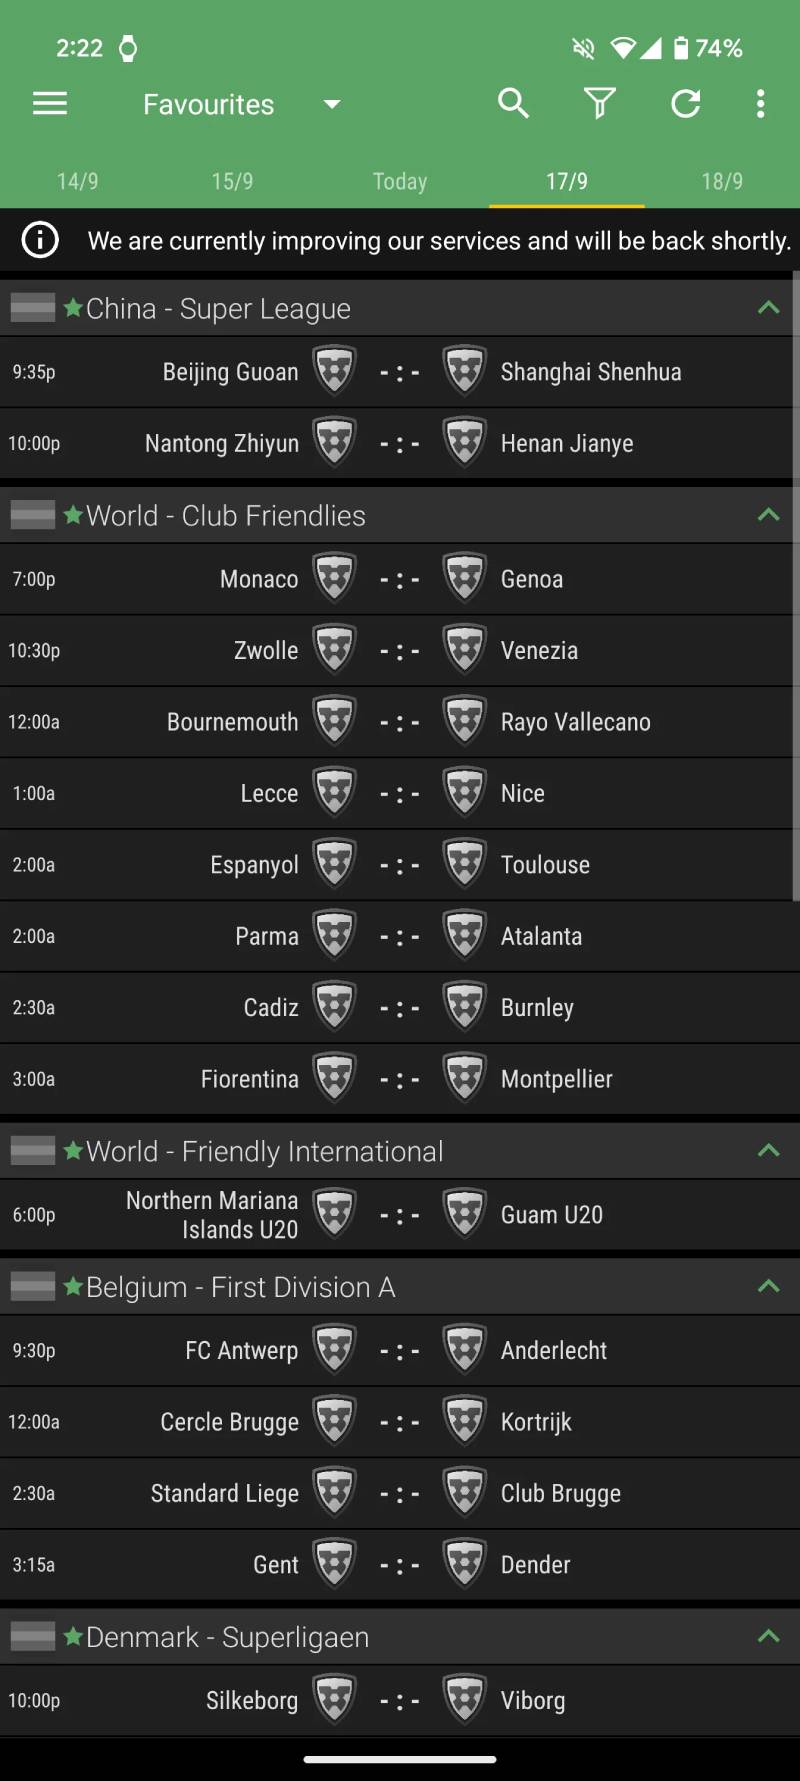Screen dimensions: 800x1781
Task: Tap Beijing Guoan team crest
Action: coord(334,372)
